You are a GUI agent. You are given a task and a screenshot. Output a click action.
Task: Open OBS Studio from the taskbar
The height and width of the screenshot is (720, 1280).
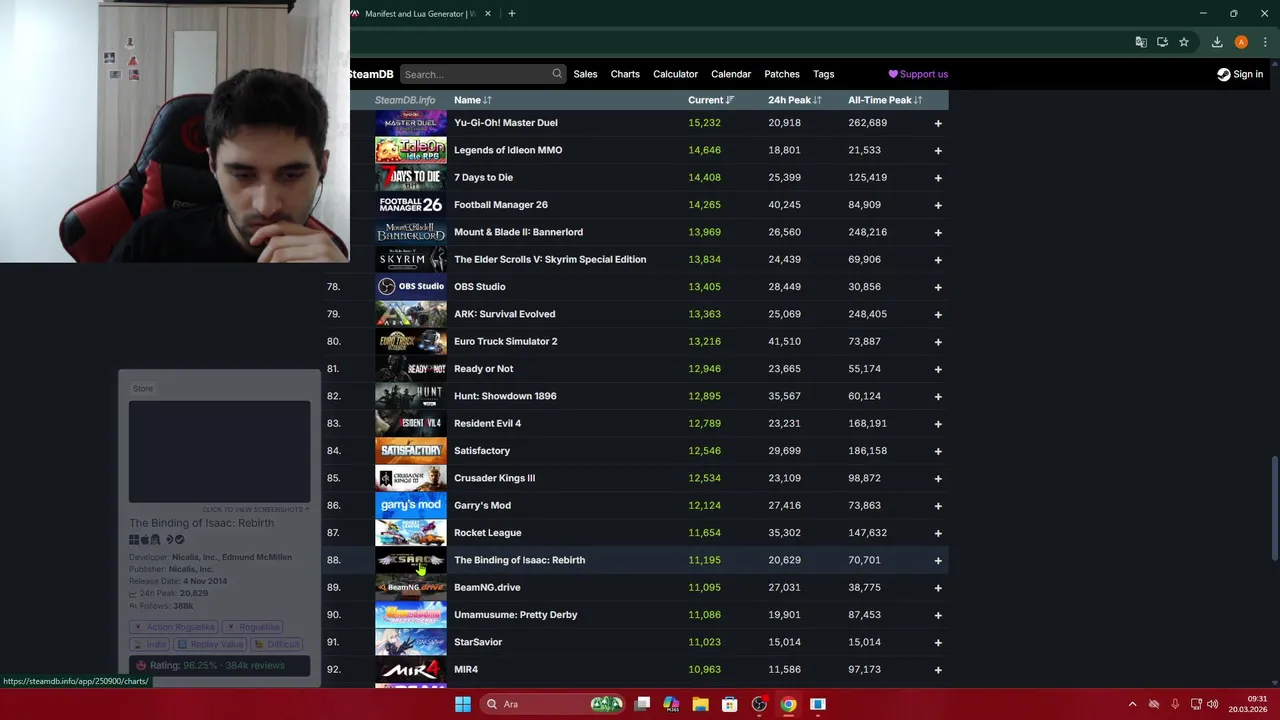(759, 704)
